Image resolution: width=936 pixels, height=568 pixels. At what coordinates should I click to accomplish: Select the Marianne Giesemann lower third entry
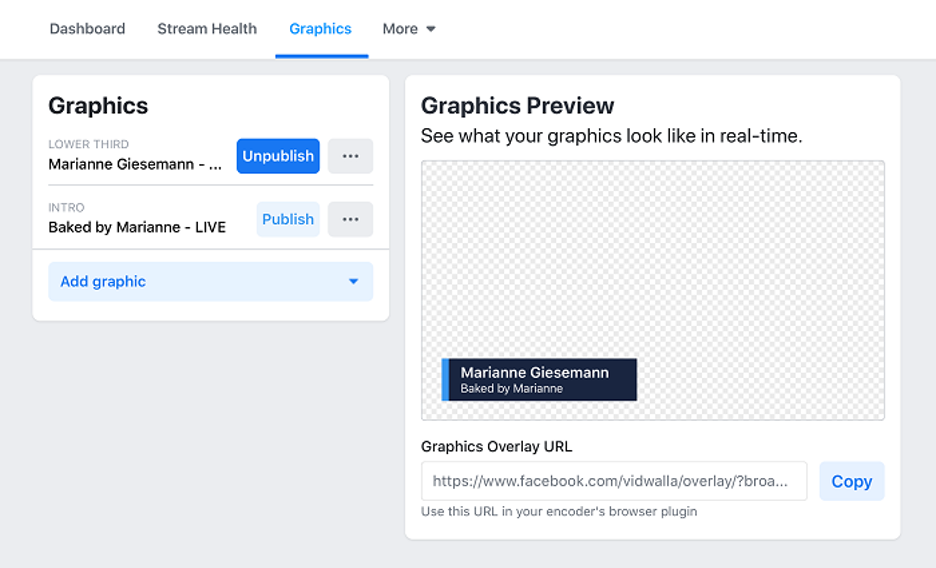[x=136, y=164]
